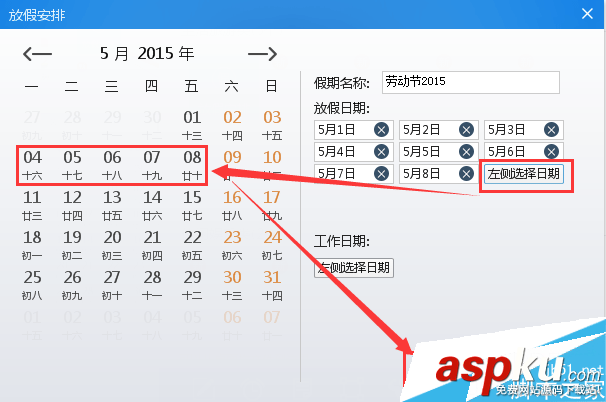Select Saturday May 23 in the calendar

[232, 245]
